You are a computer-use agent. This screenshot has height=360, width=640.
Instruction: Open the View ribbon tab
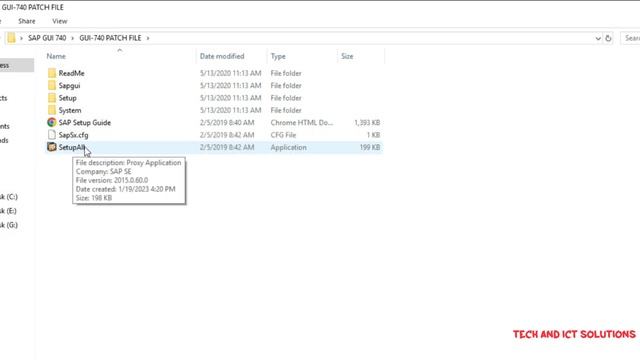60,21
